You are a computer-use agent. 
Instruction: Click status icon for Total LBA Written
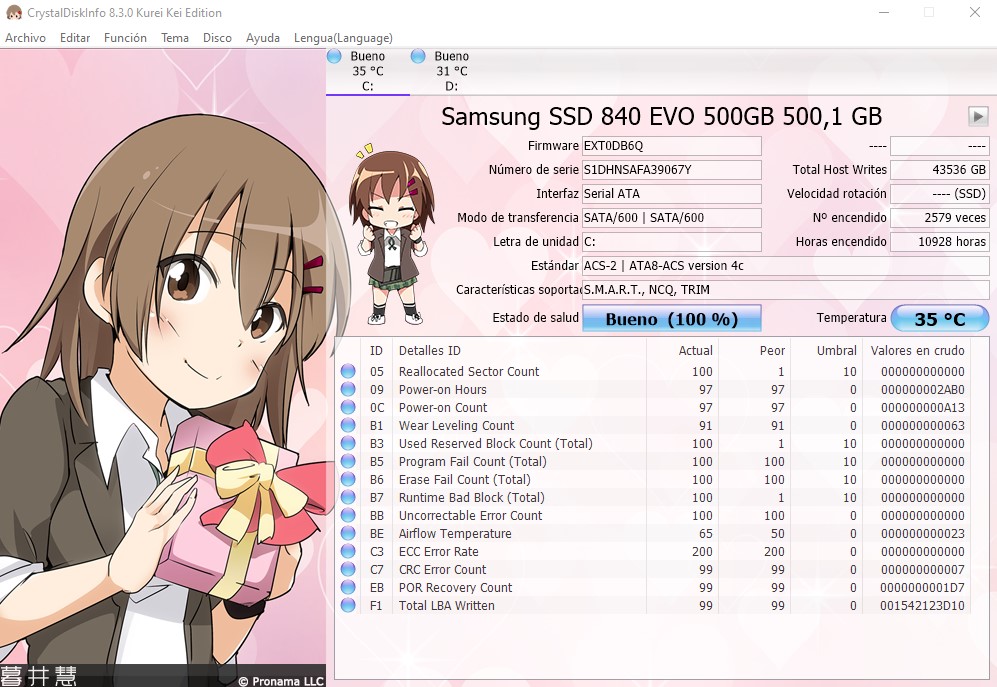(348, 605)
